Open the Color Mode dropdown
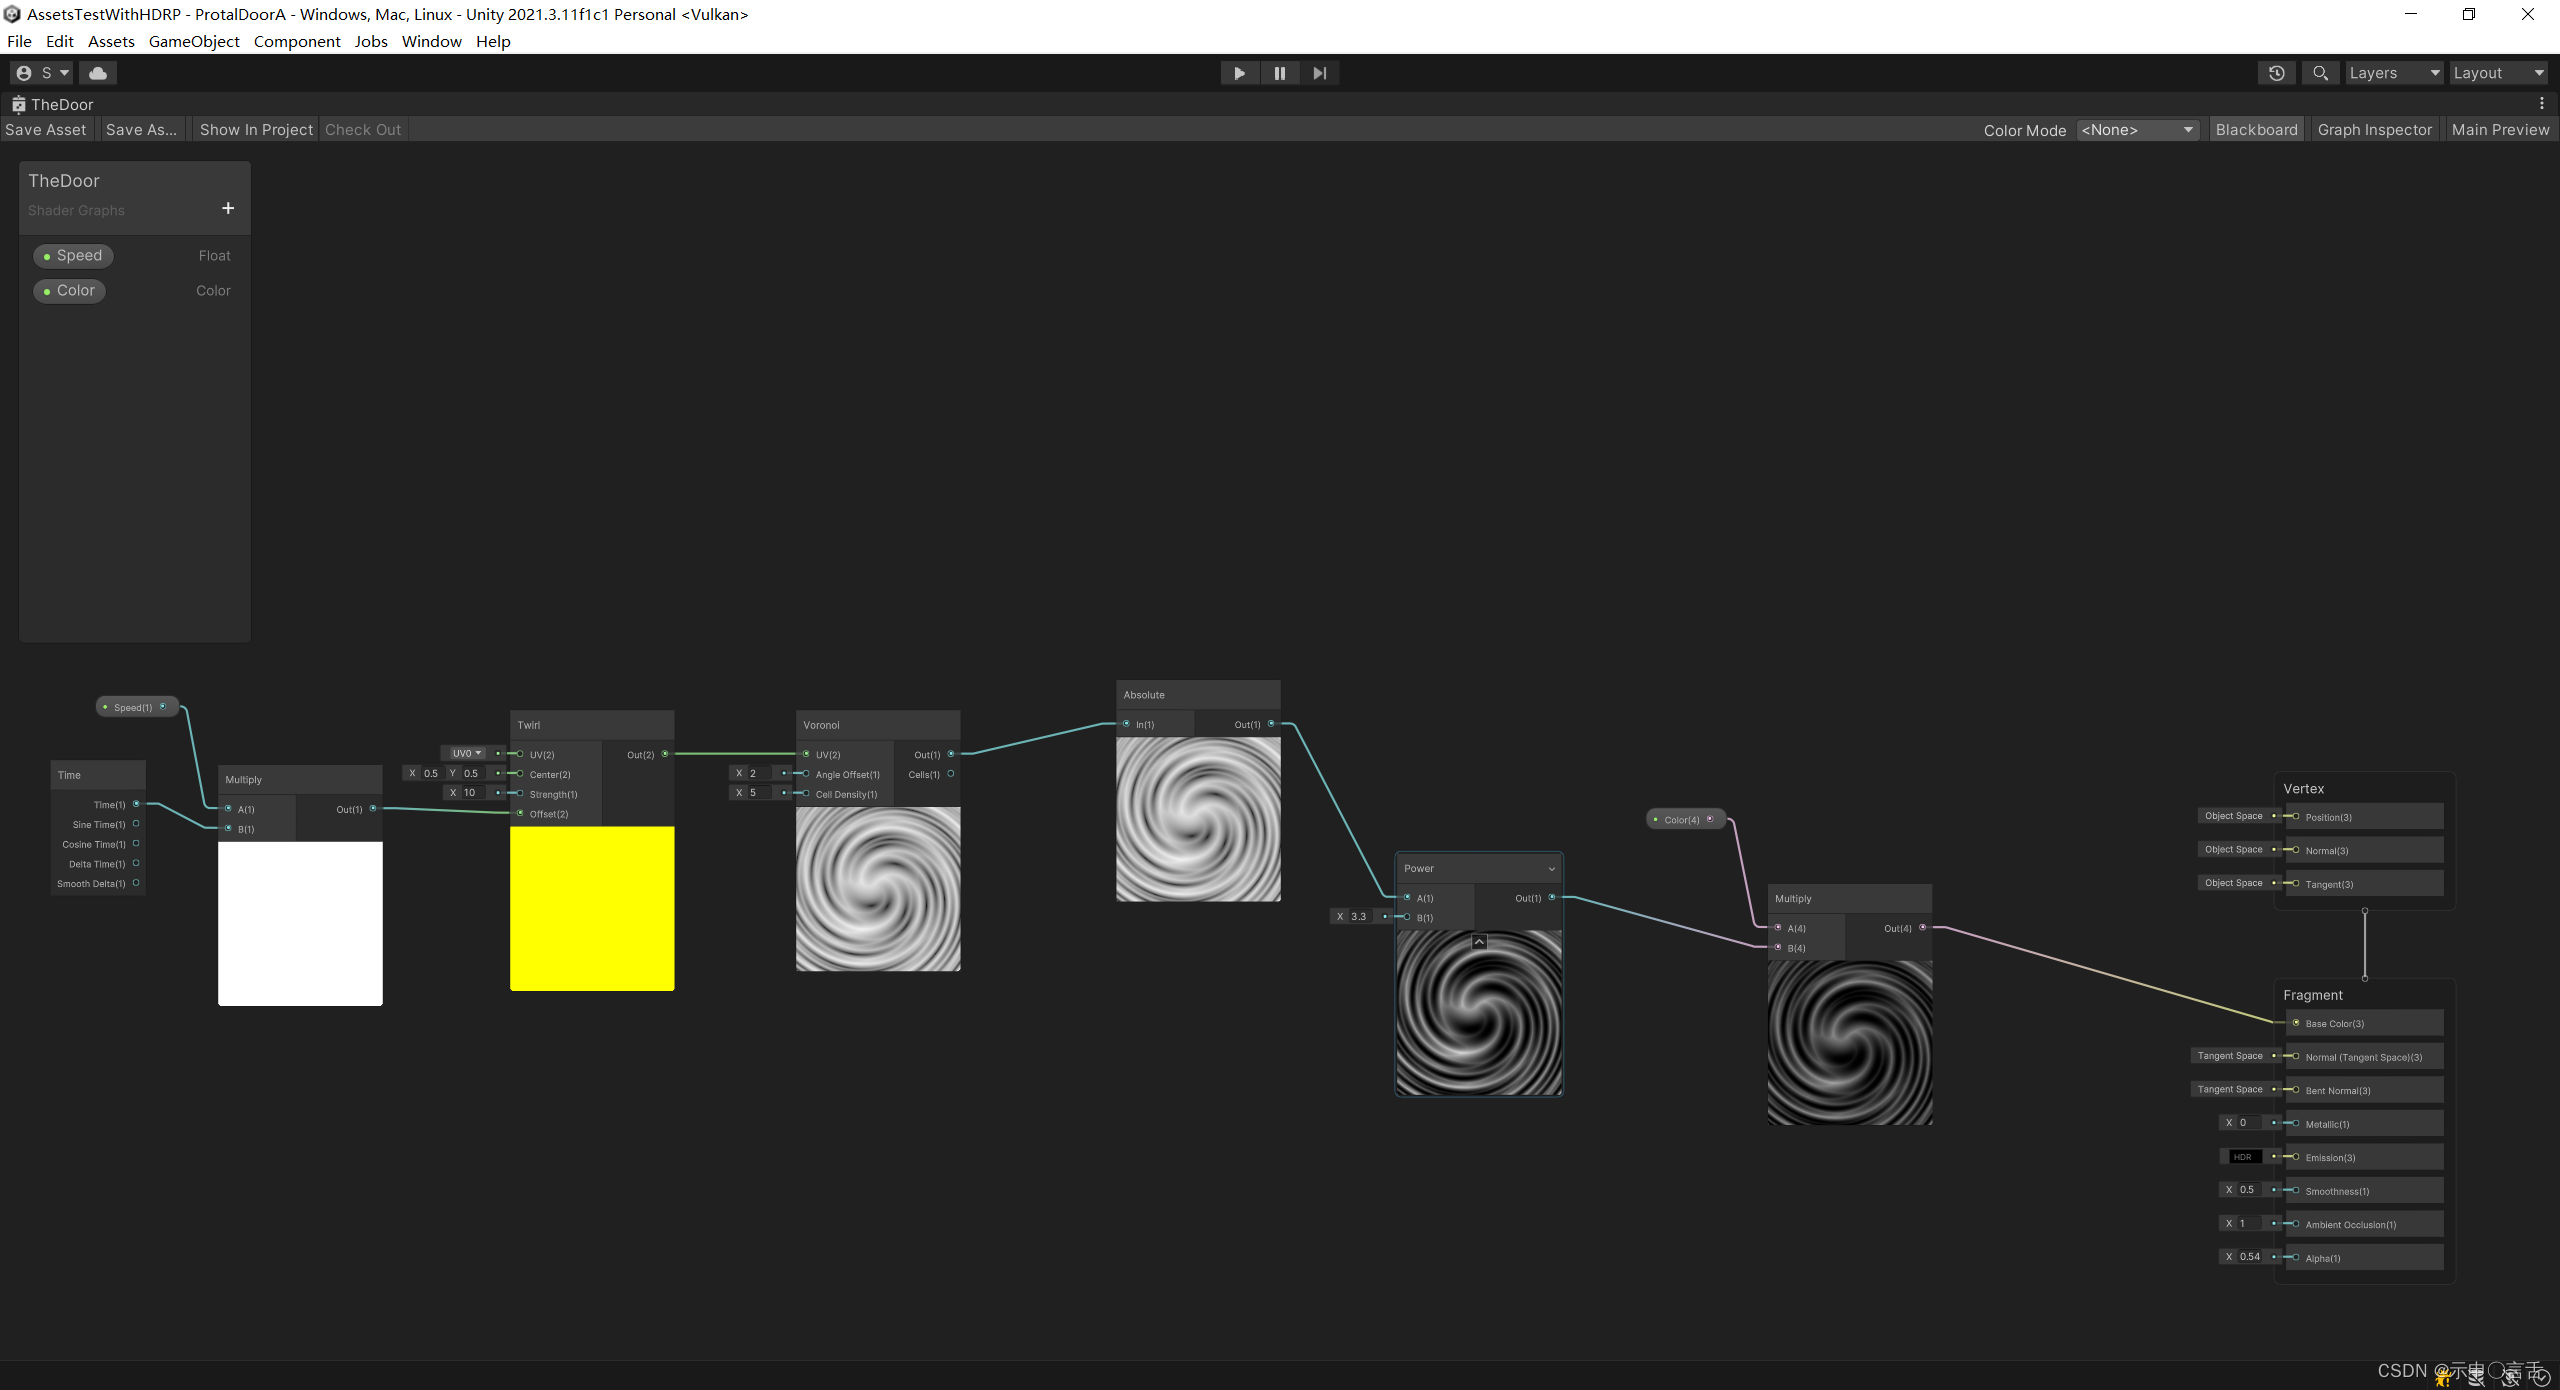The height and width of the screenshot is (1390, 2560). point(2137,129)
